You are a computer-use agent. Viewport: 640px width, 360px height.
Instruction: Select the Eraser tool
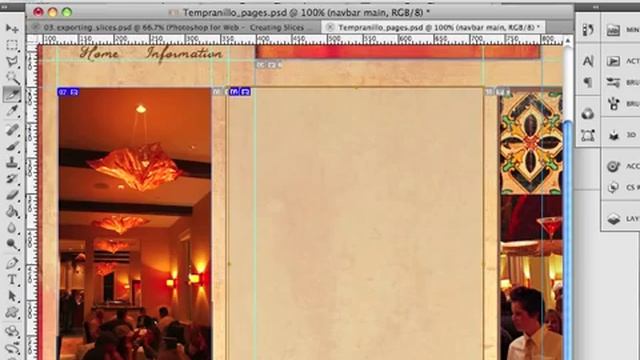(x=12, y=195)
